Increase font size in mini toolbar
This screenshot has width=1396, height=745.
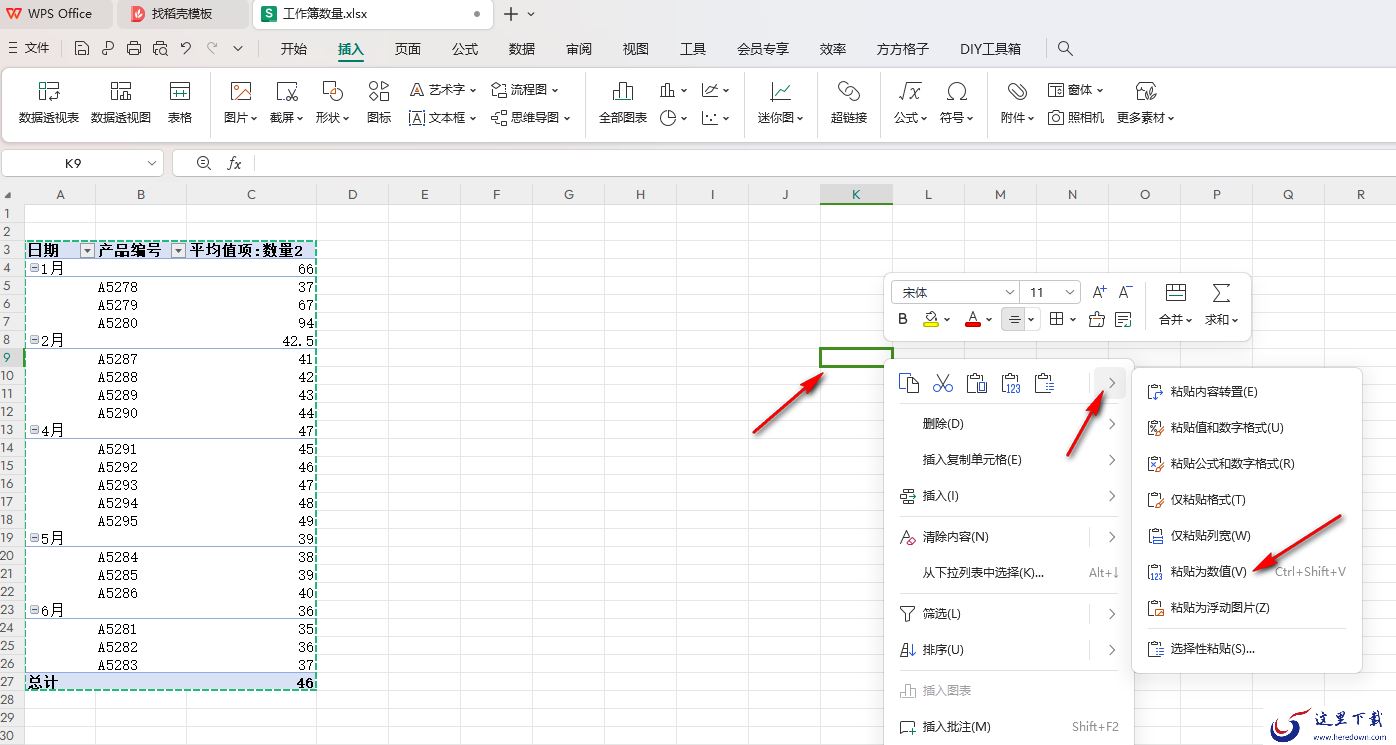click(x=1099, y=292)
